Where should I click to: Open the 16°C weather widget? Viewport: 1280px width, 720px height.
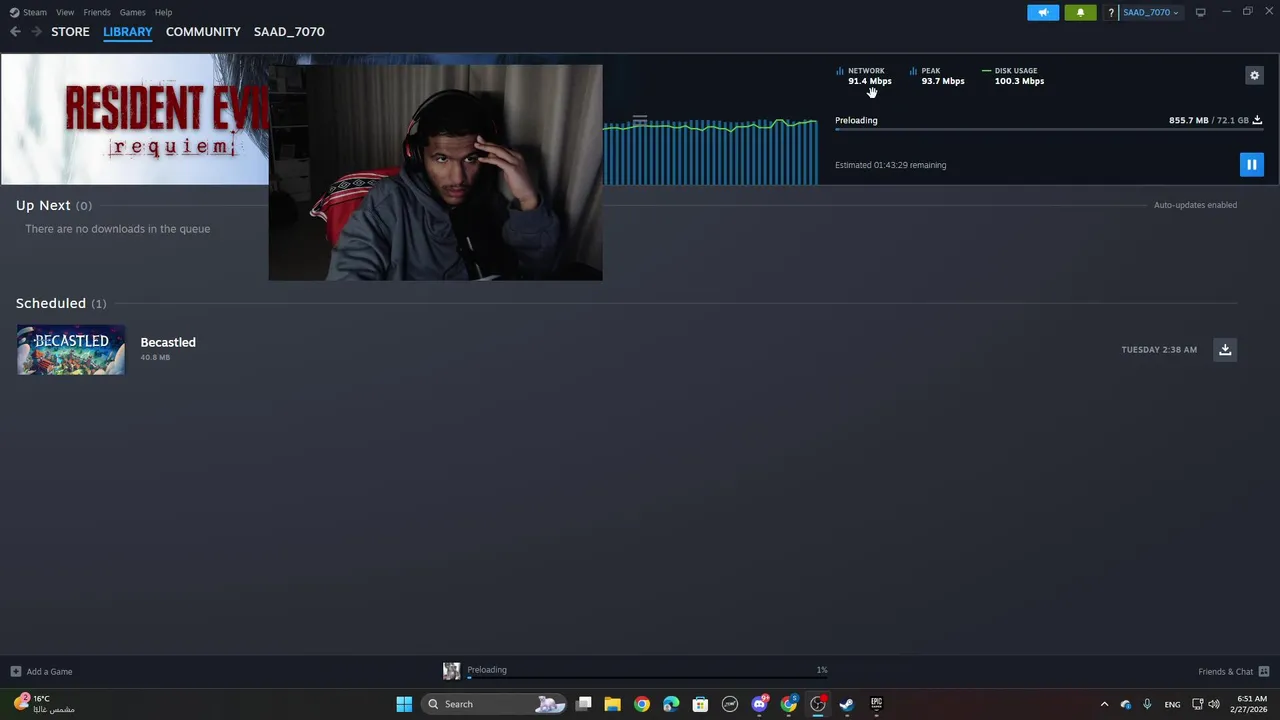[x=44, y=704]
